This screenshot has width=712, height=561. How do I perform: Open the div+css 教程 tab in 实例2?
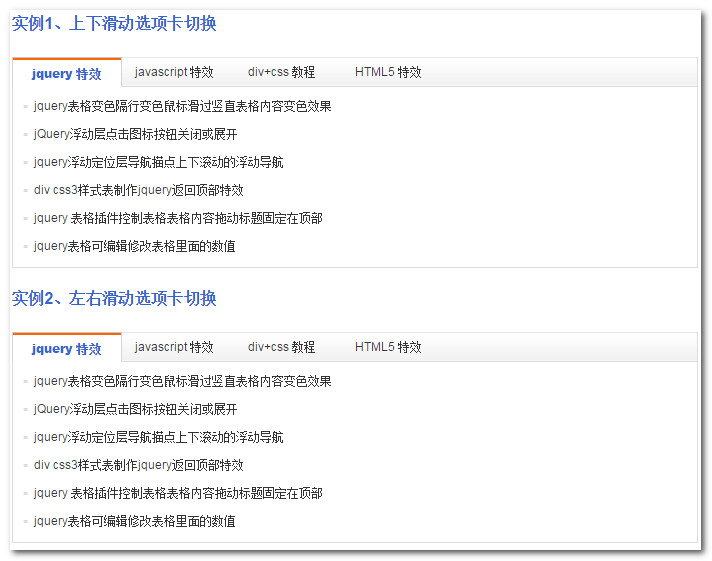(x=281, y=347)
